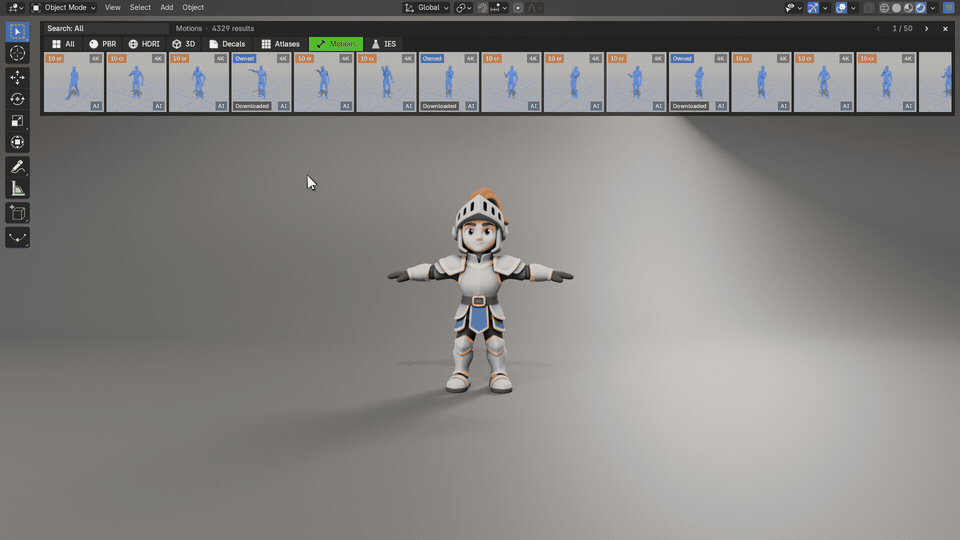Switch to material preview shading
Image resolution: width=960 pixels, height=540 pixels.
pos(909,7)
